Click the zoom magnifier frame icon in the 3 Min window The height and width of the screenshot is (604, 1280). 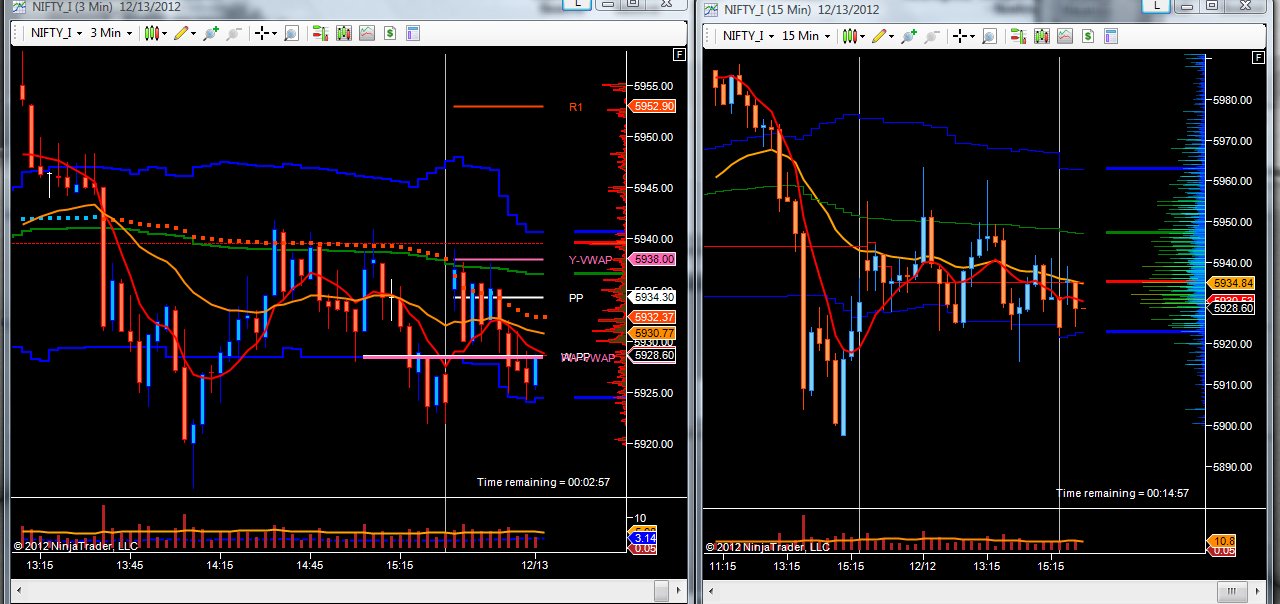291,33
